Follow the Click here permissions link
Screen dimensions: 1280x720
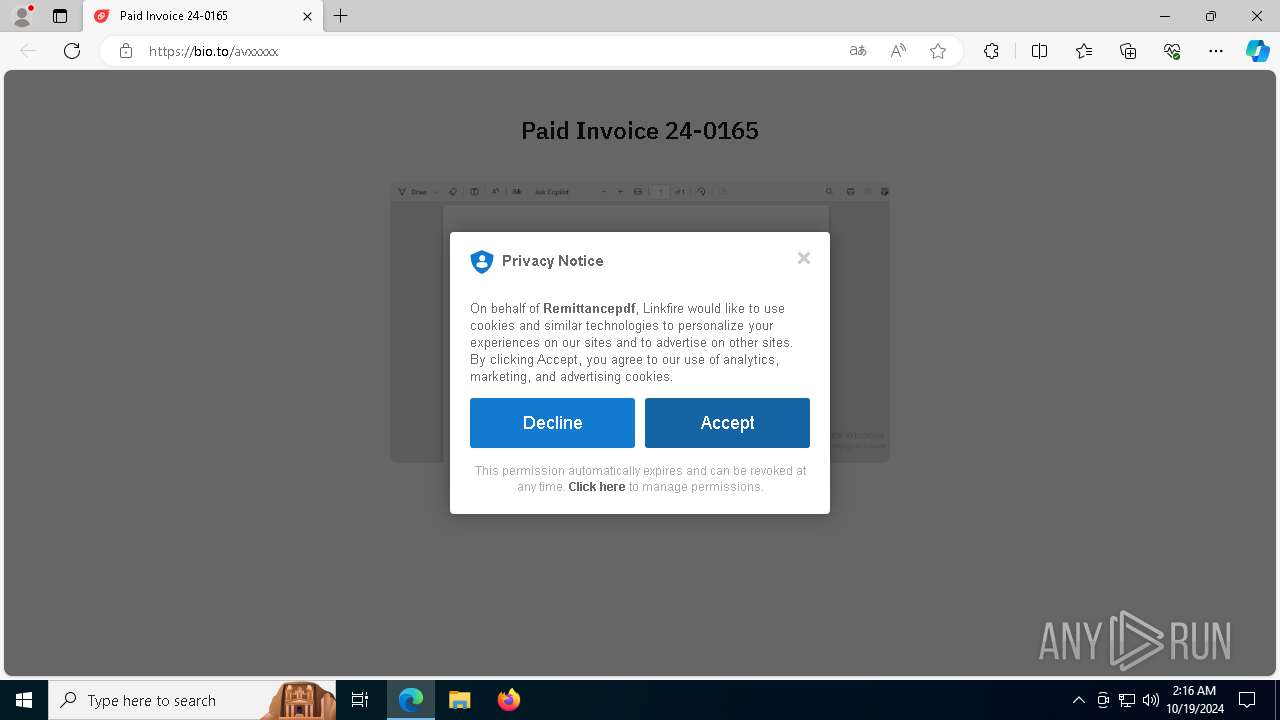pos(597,487)
